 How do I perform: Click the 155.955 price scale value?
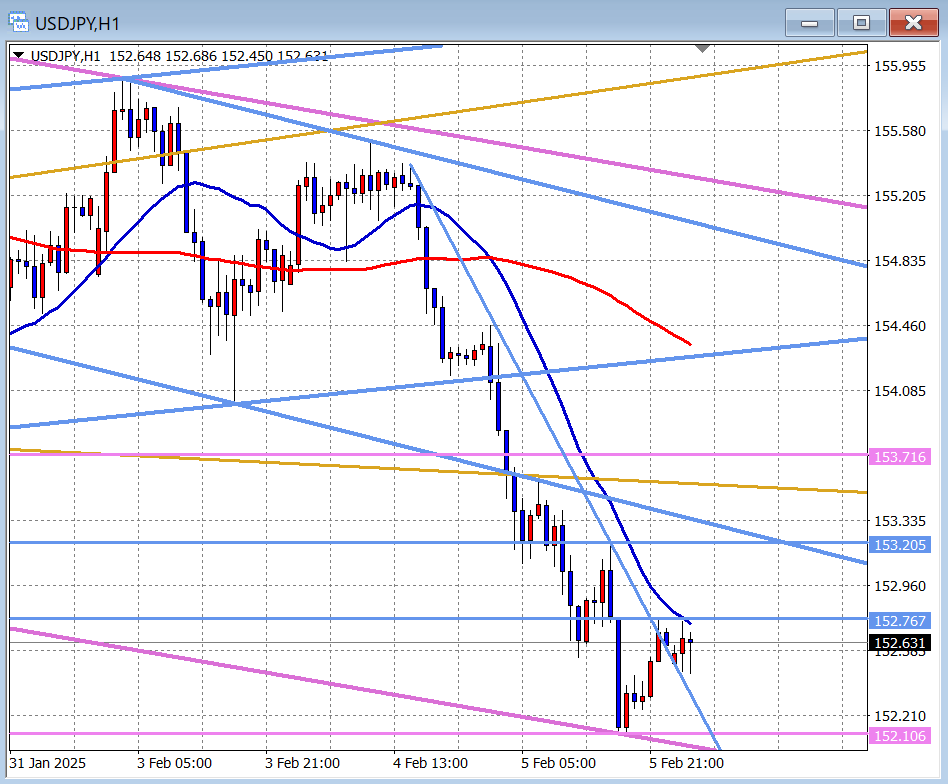click(900, 66)
